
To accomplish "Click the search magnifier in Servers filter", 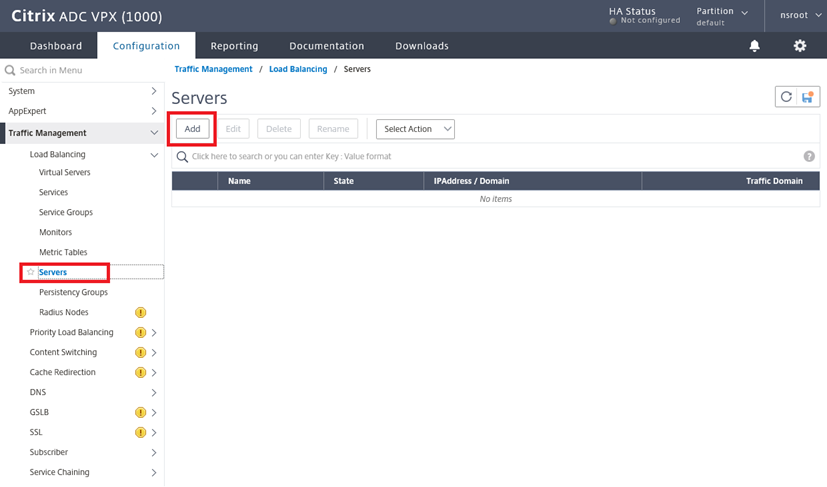I will tap(182, 157).
